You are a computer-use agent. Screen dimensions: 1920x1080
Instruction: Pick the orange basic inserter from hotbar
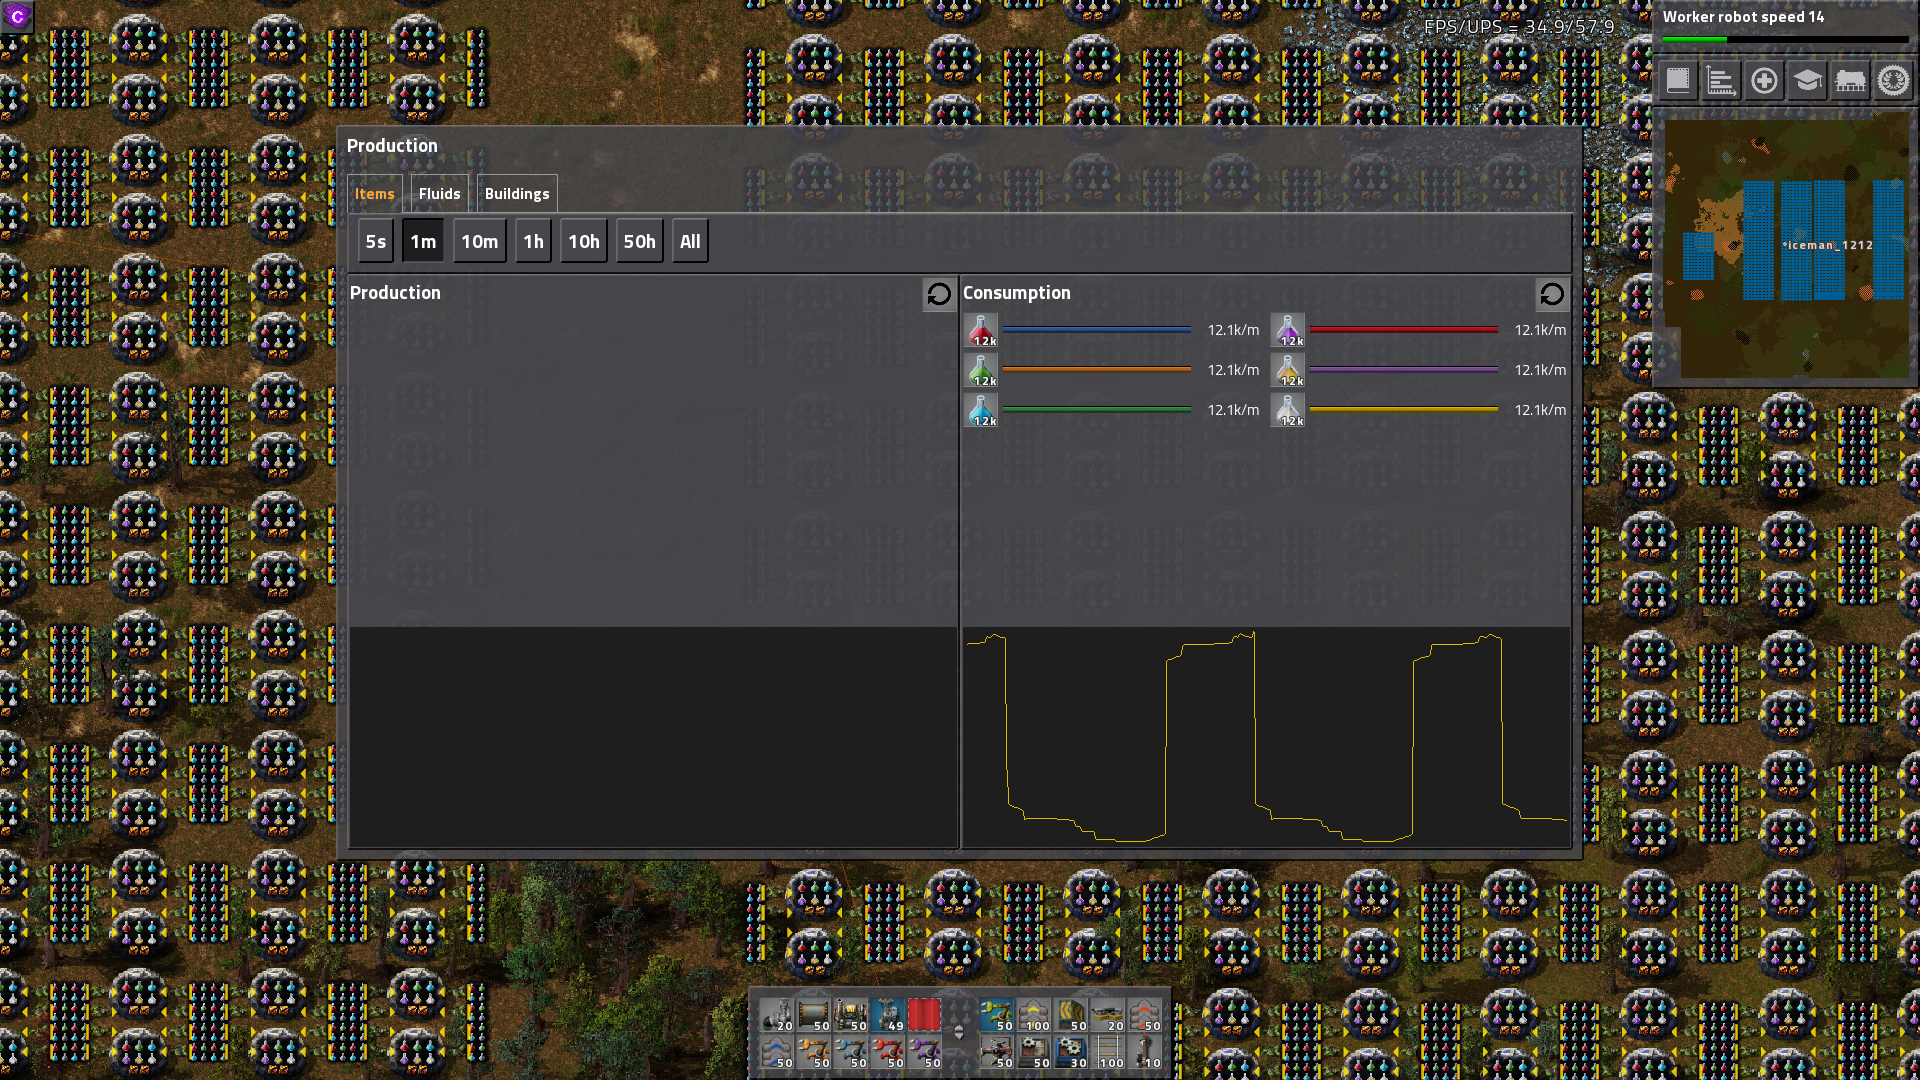click(x=814, y=1052)
